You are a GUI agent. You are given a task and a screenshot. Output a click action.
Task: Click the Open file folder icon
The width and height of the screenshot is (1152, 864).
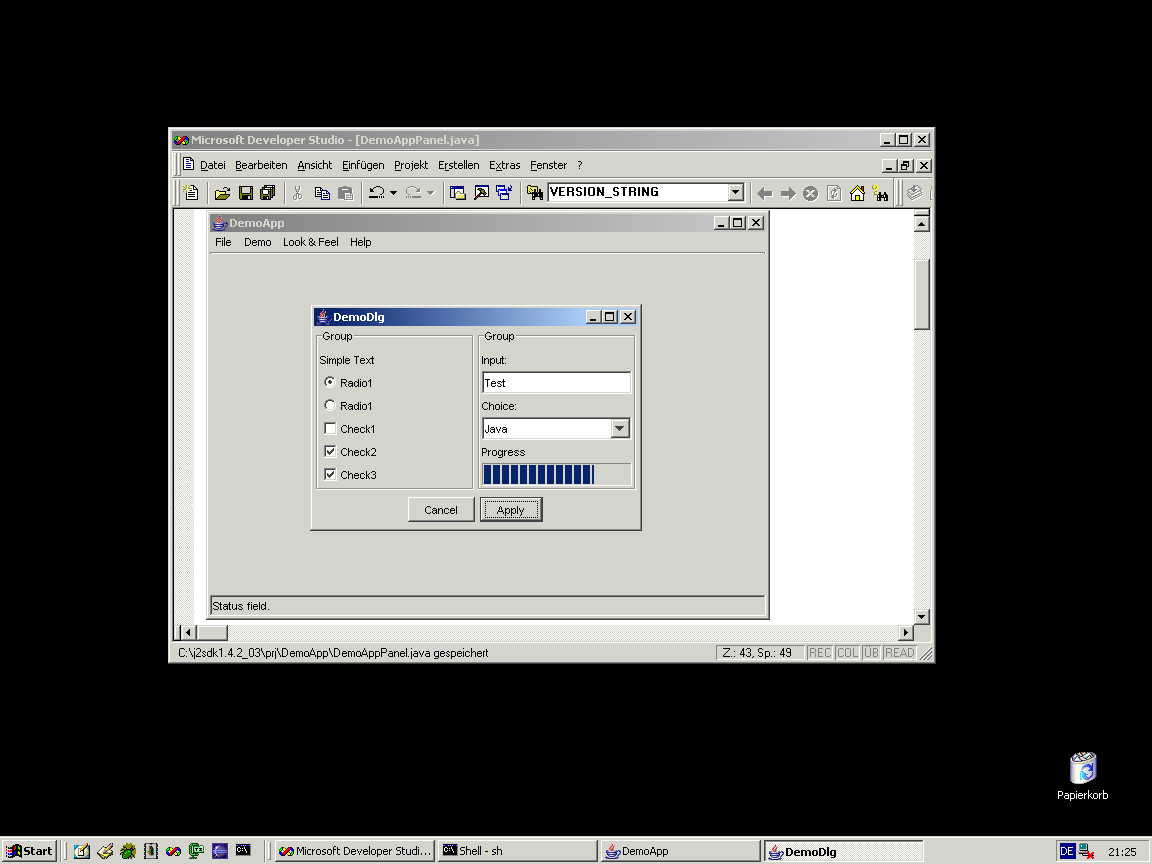(x=222, y=193)
